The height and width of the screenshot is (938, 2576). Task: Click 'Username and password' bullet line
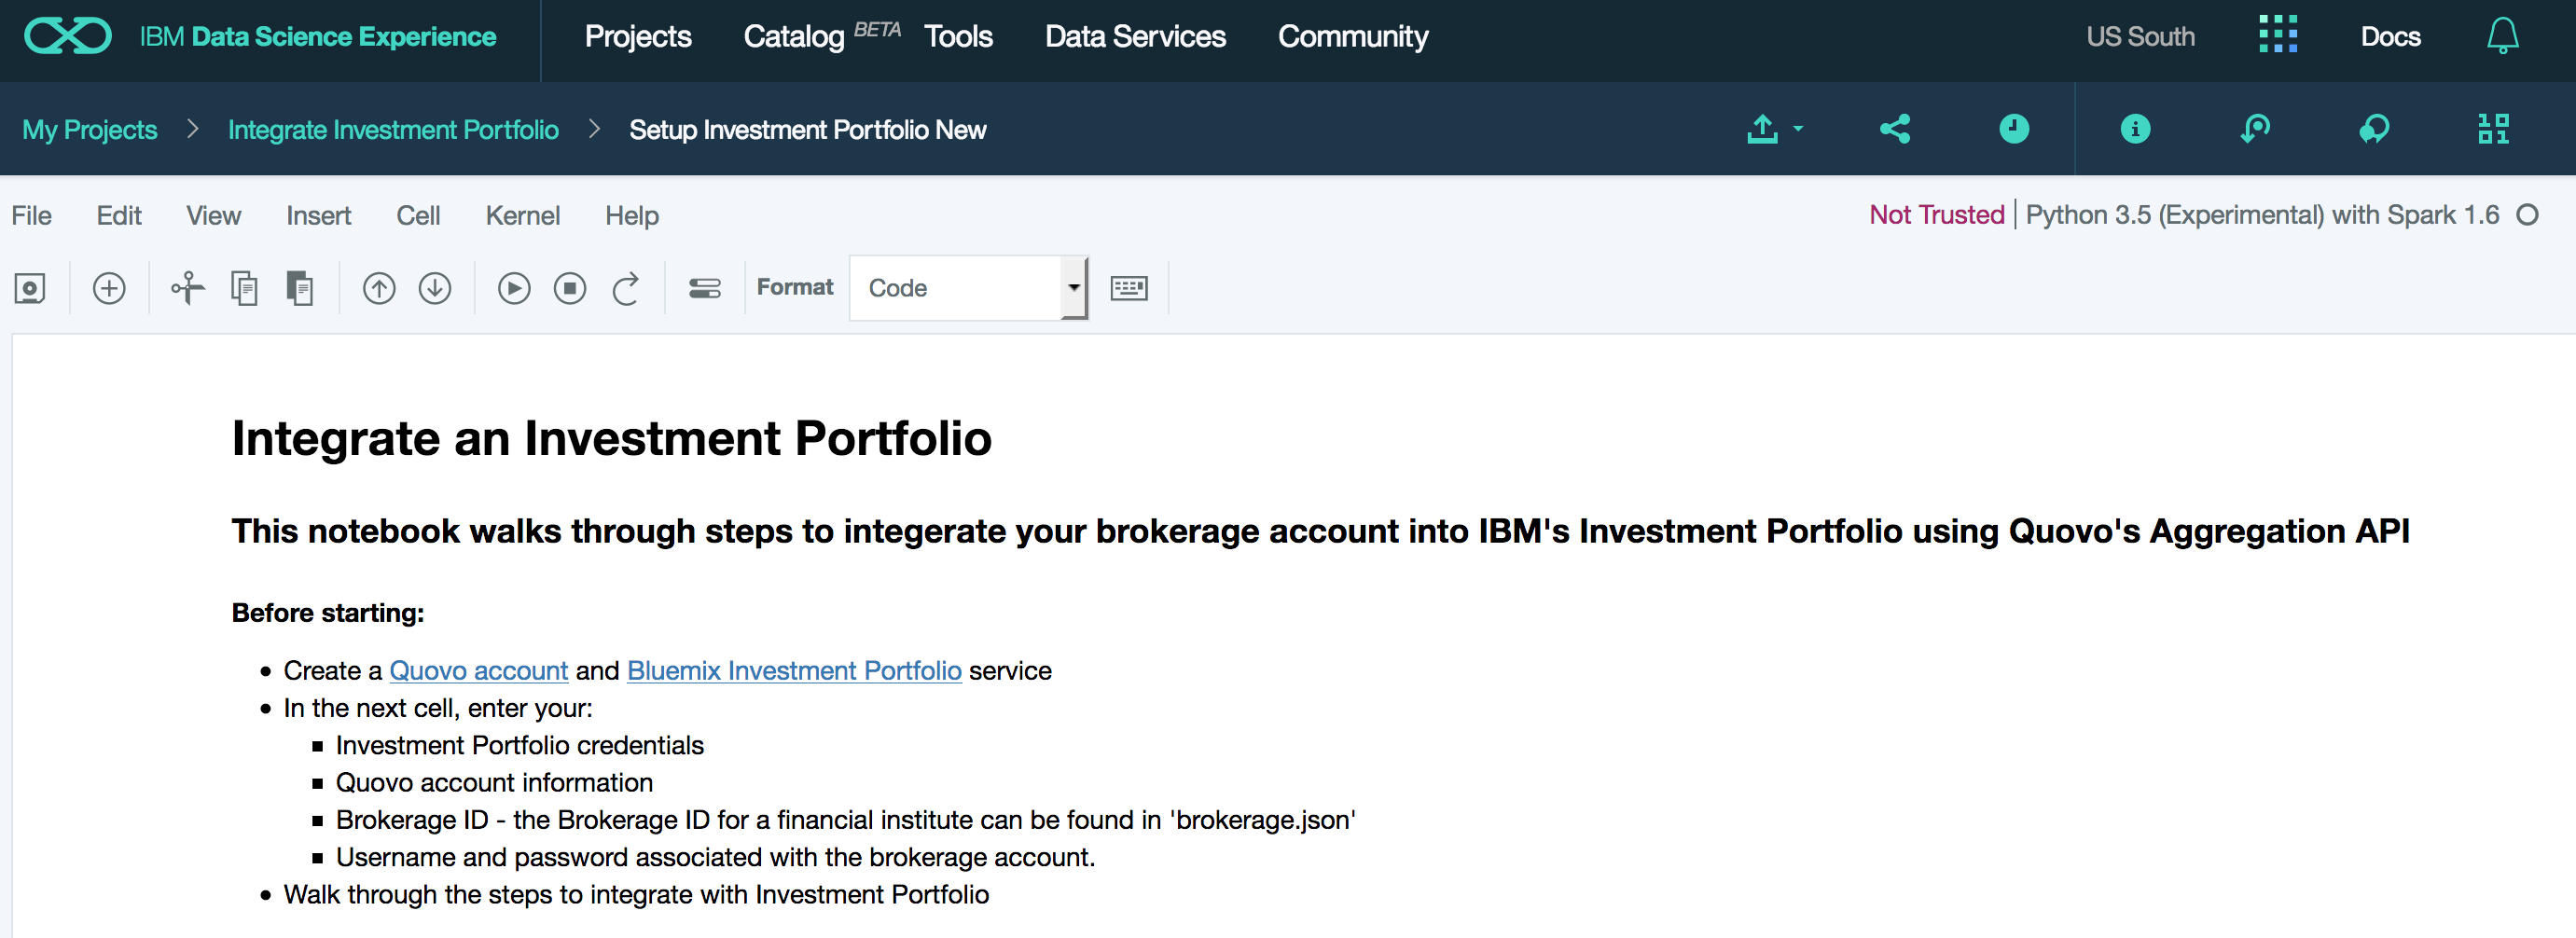pos(716,857)
